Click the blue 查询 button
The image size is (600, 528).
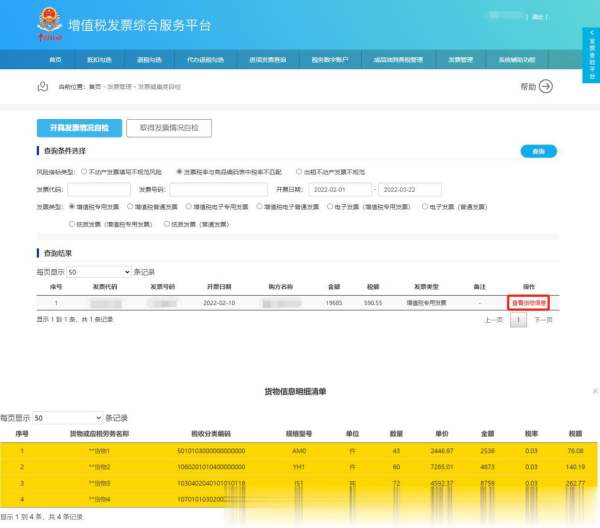click(x=538, y=151)
